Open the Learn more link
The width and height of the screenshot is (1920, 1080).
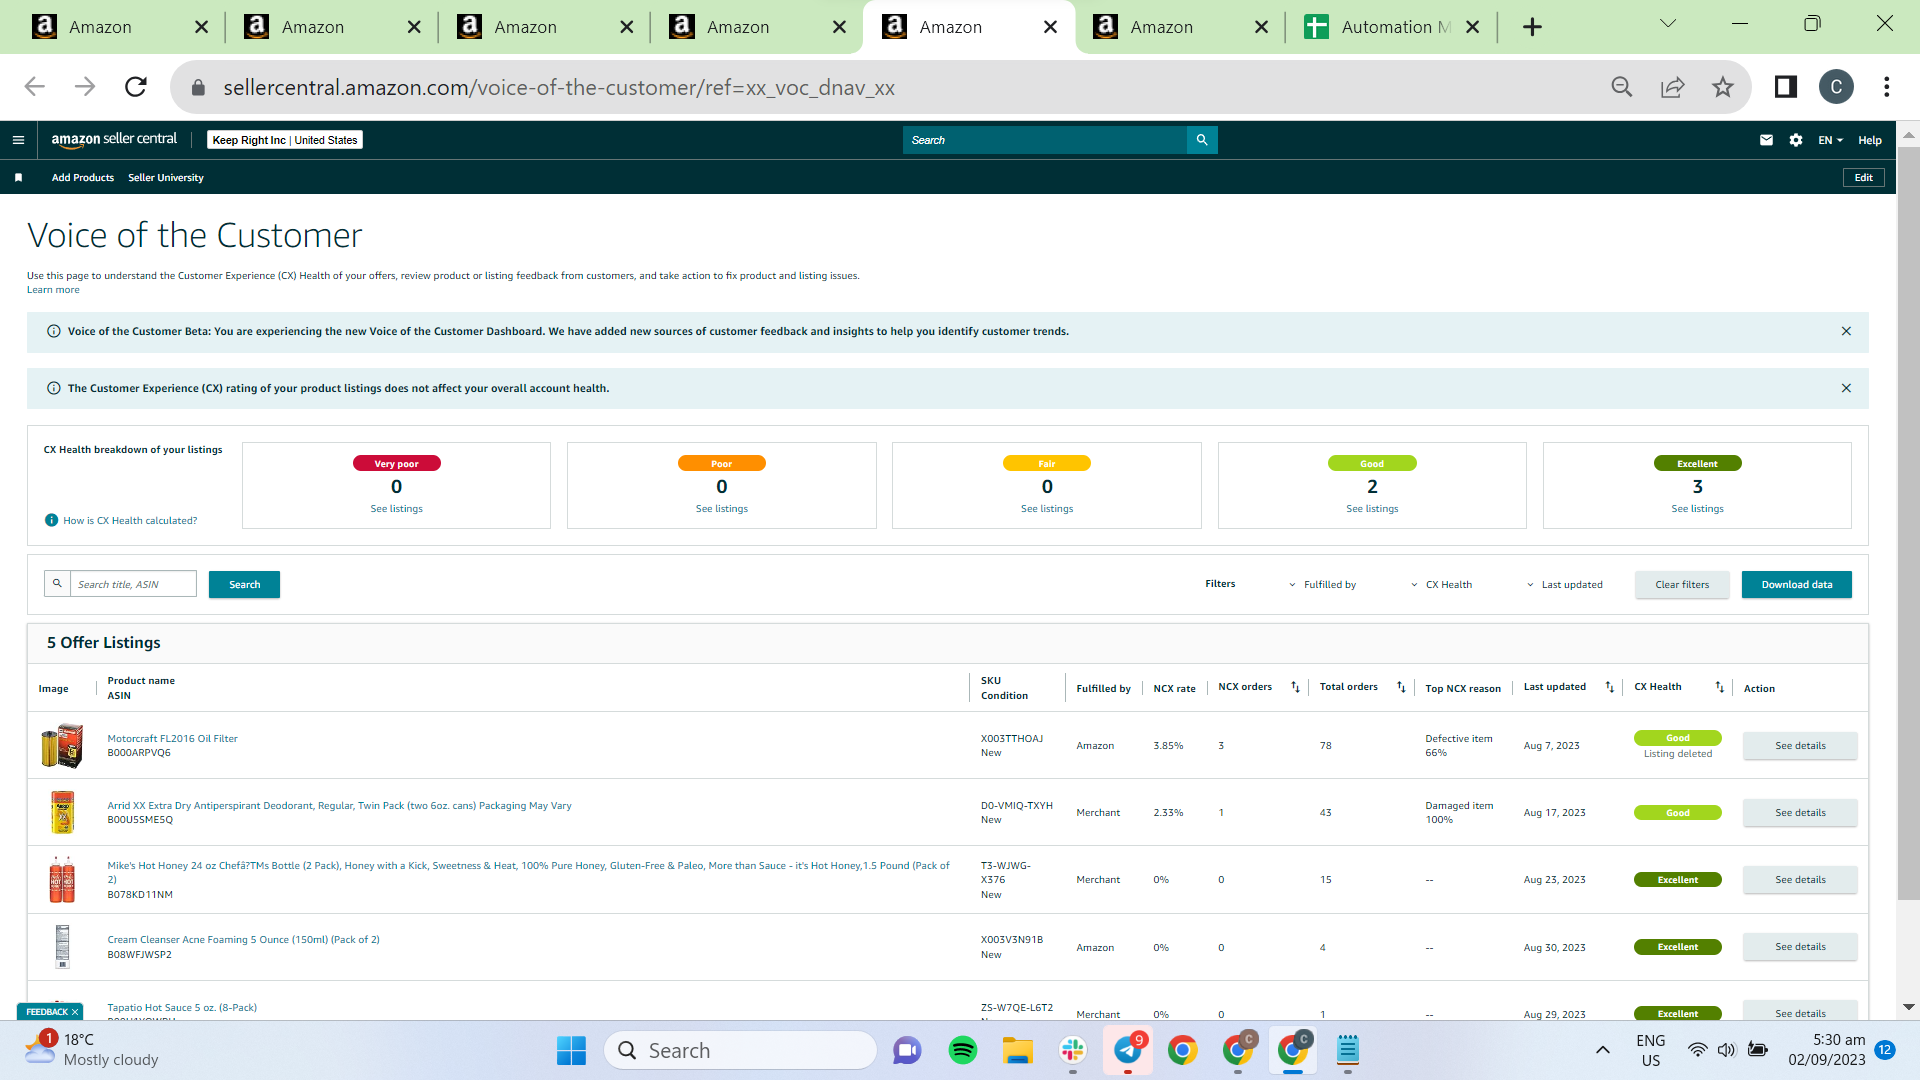pyautogui.click(x=53, y=290)
